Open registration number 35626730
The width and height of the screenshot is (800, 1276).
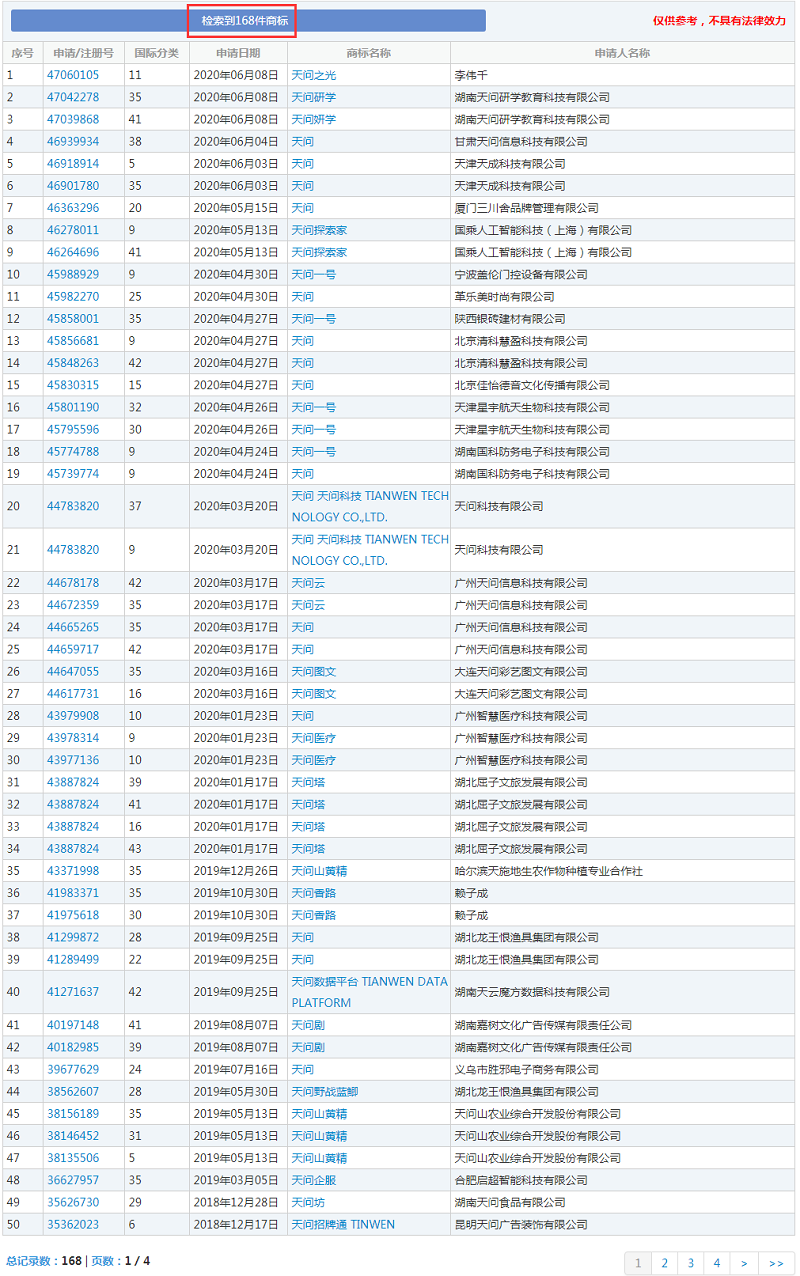(x=73, y=1202)
